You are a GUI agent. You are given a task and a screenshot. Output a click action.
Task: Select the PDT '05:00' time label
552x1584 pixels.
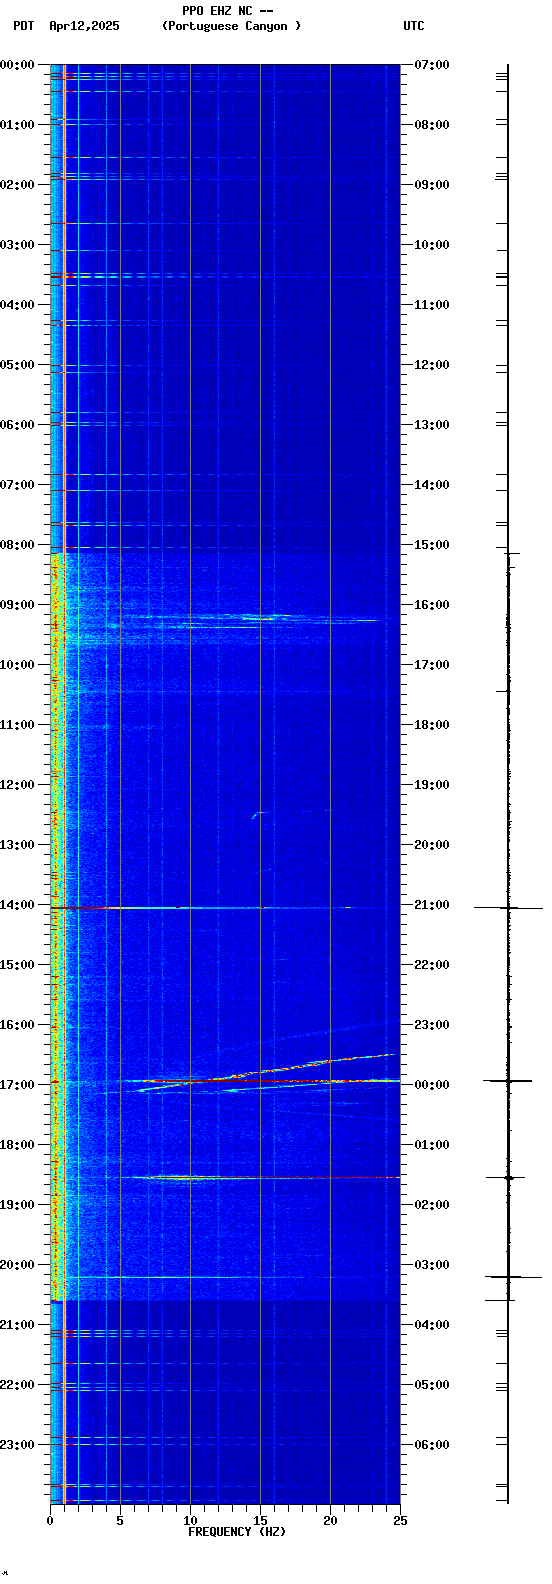[x=17, y=365]
